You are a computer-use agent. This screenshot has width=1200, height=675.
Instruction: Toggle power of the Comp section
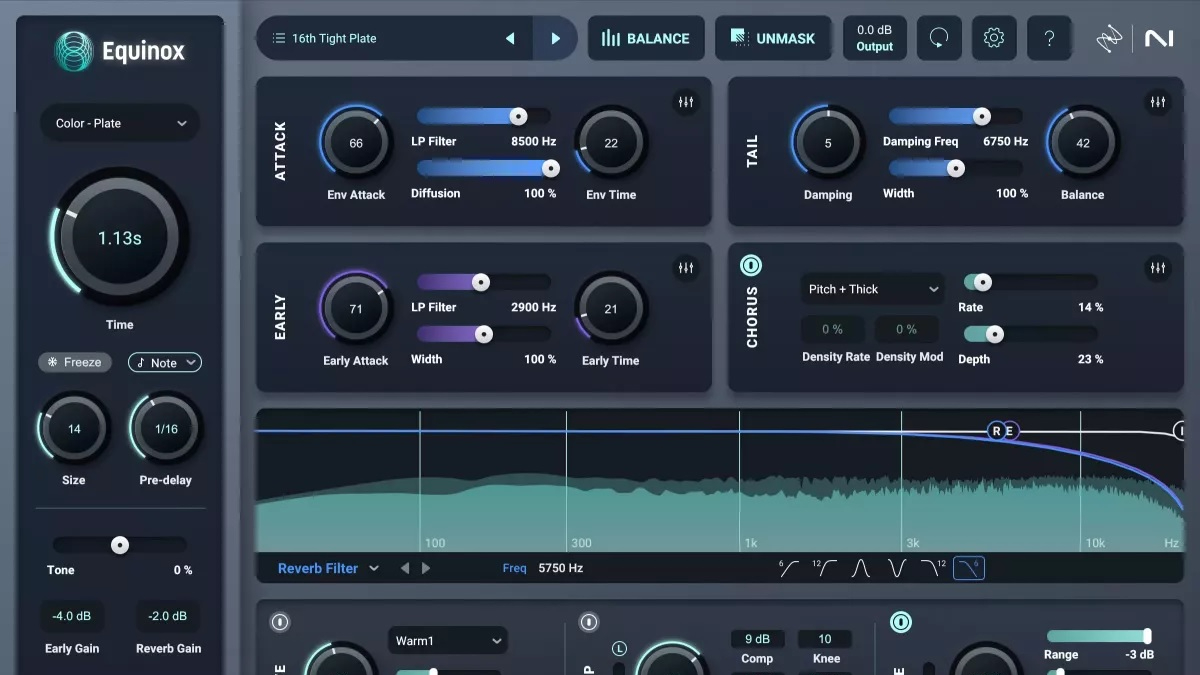pyautogui.click(x=588, y=622)
